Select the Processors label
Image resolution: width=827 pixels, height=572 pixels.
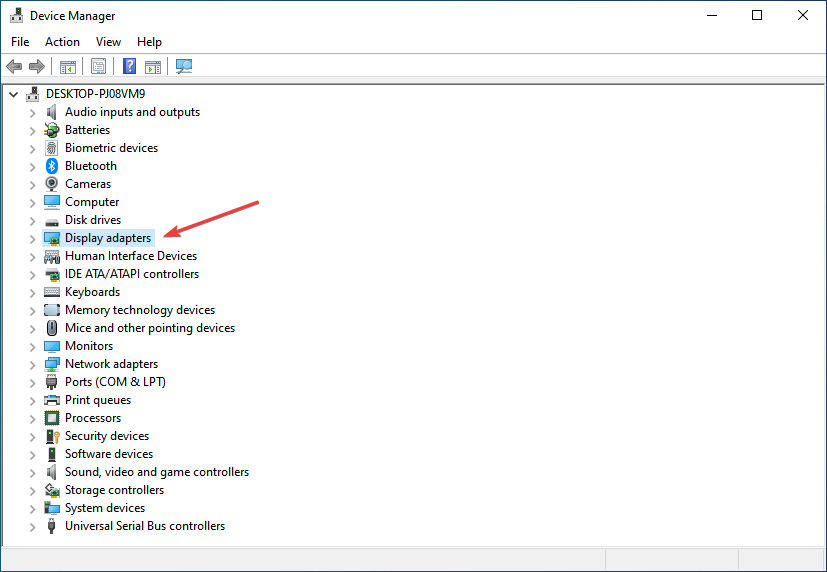point(93,418)
